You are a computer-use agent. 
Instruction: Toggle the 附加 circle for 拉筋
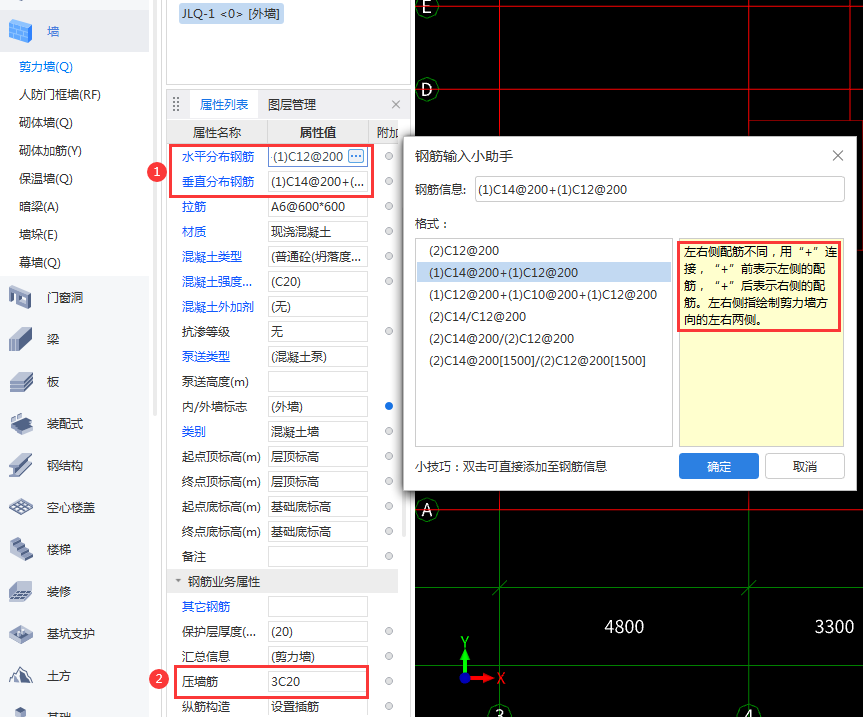coord(389,206)
